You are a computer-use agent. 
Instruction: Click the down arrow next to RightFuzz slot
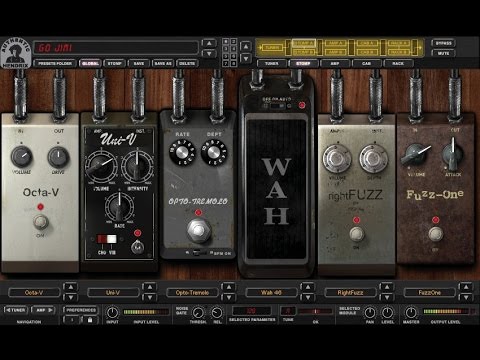[x=387, y=297]
